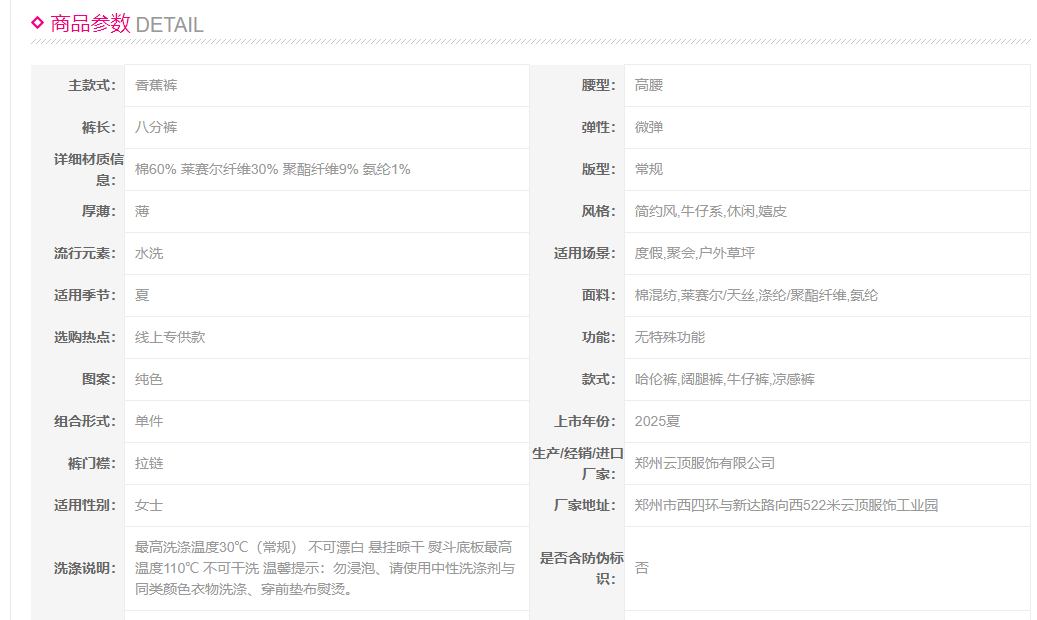The width and height of the screenshot is (1037, 620).
Task: Select the 哈伦裤,阔腿裤,牛仔裤,凉感裤 style value
Action: (724, 380)
